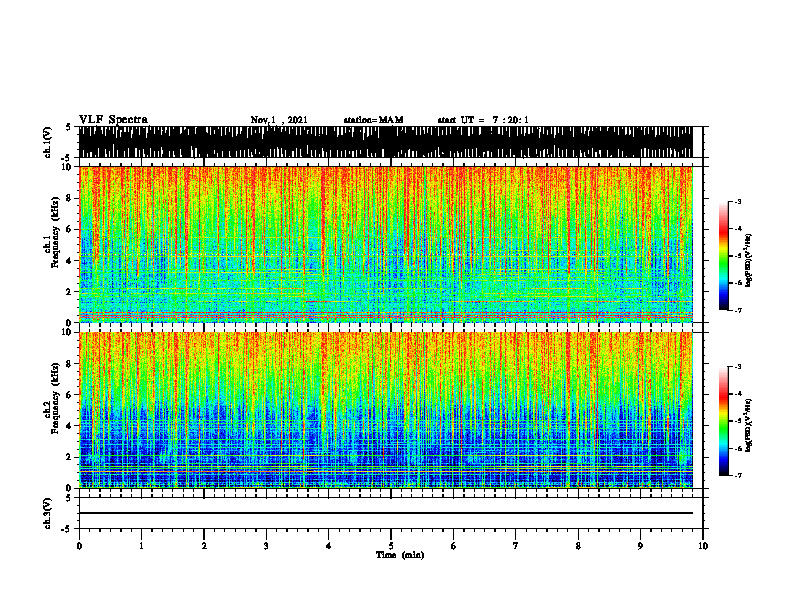This screenshot has width=792, height=612.
Task: Click the 'Time (min)' axis label
Action: [x=400, y=555]
